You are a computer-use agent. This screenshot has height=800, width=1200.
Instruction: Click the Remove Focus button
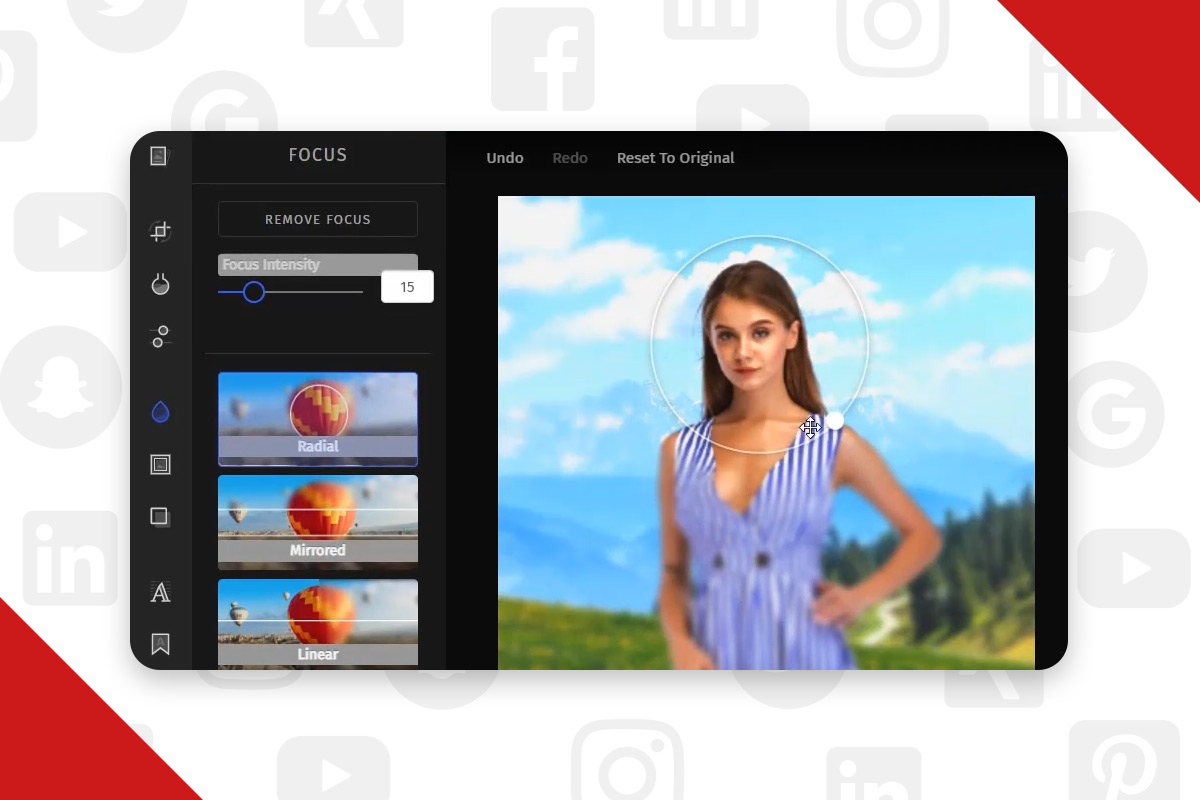(x=318, y=219)
